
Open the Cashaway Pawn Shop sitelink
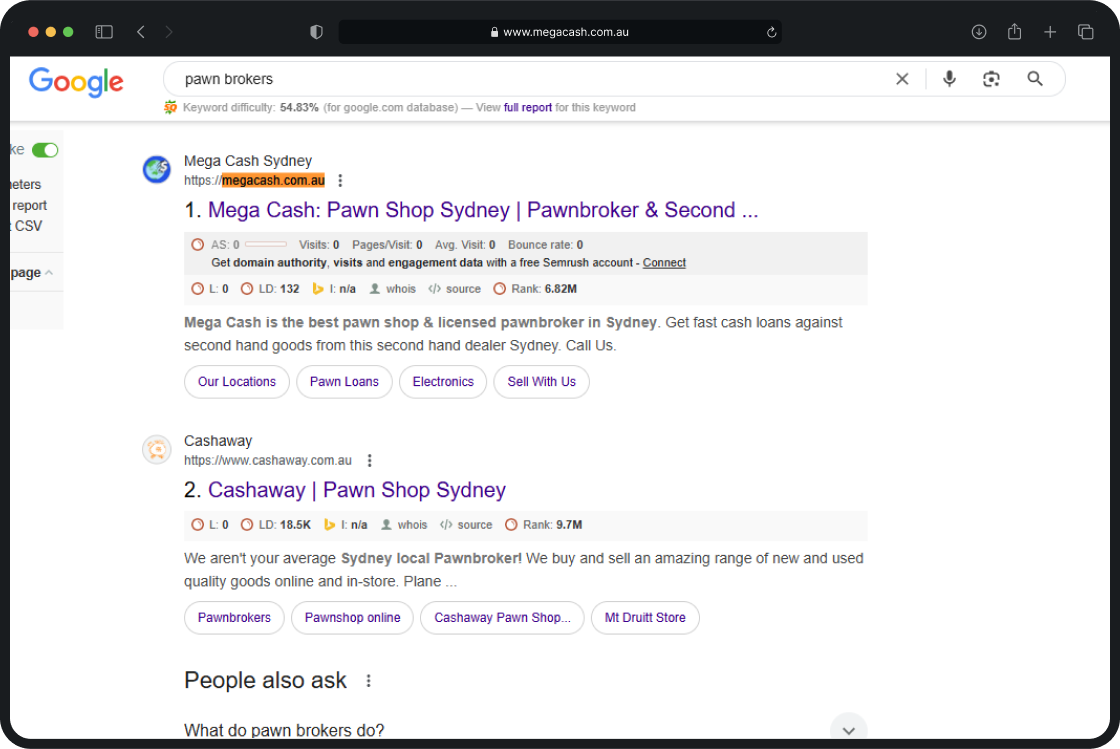pos(502,618)
